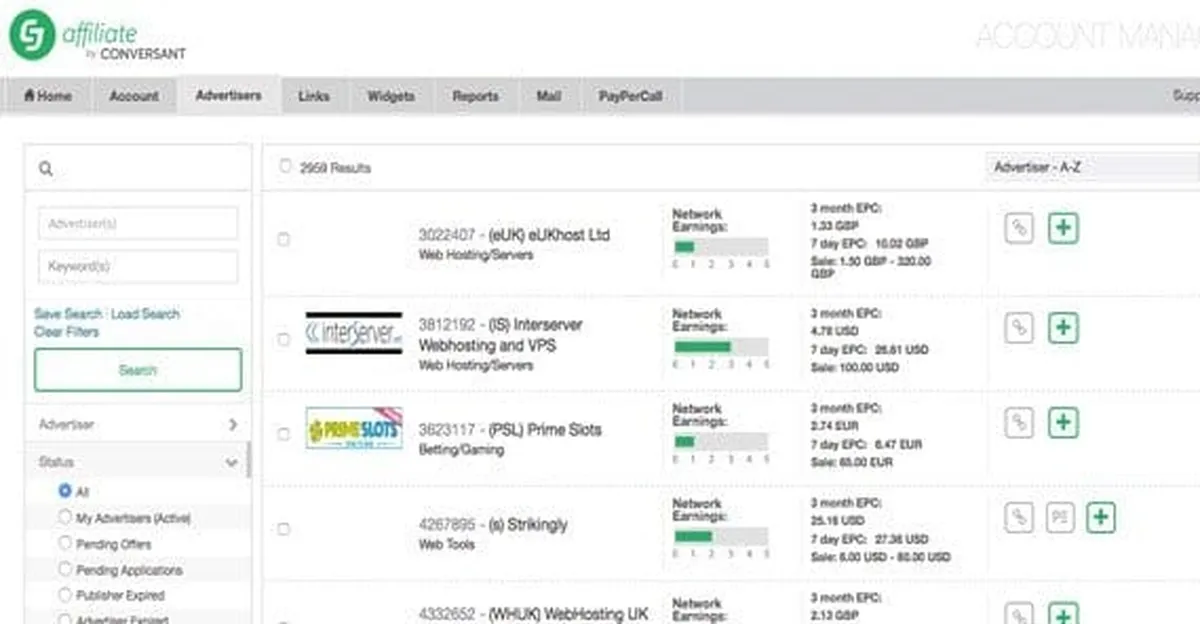Check the Interserver row checkbox
The width and height of the screenshot is (1200, 624).
tap(284, 339)
